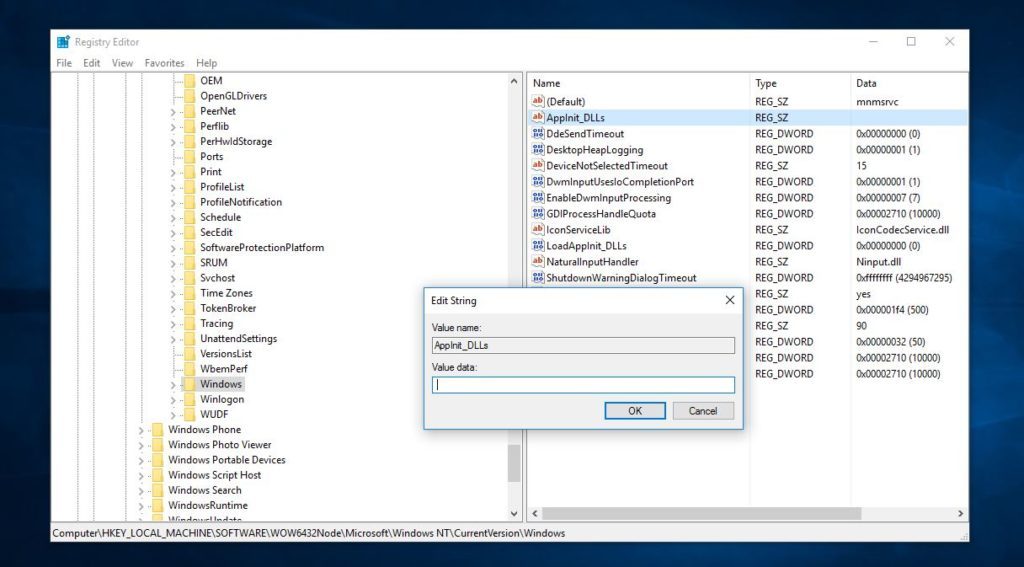Expand the Perflib key
The width and height of the screenshot is (1024, 567).
(173, 127)
